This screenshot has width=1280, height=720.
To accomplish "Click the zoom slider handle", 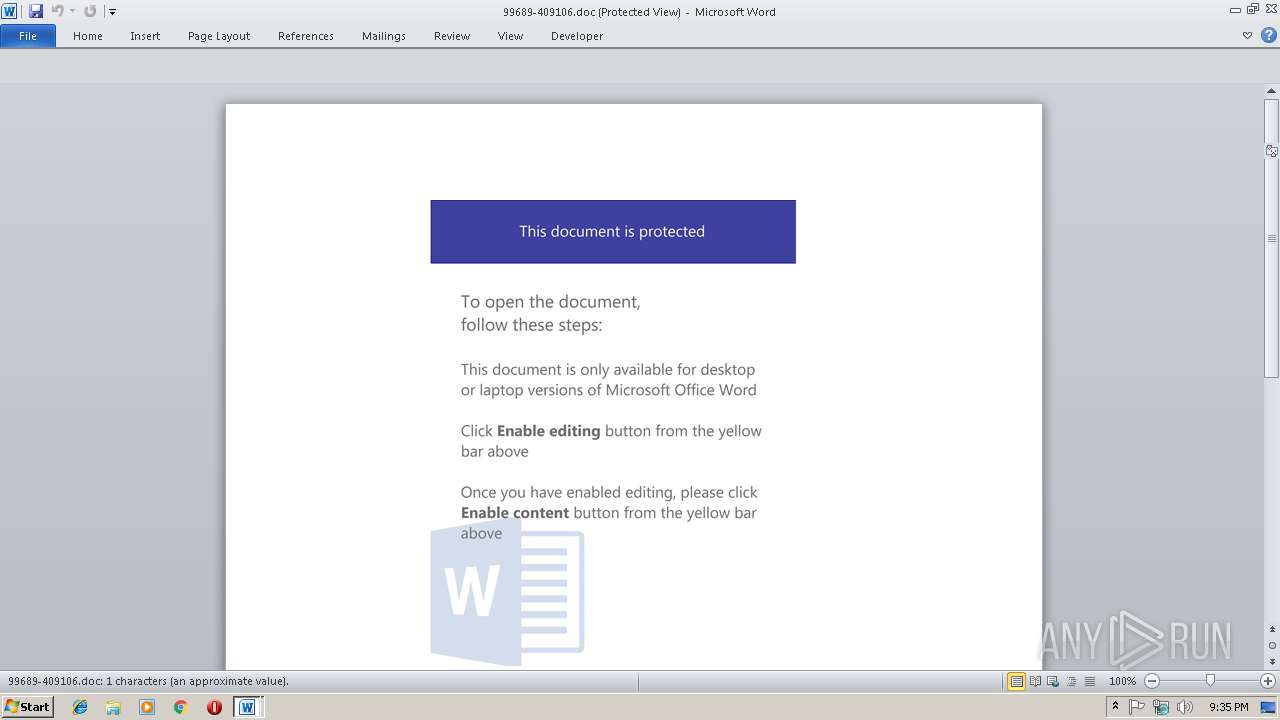I will coord(1210,681).
